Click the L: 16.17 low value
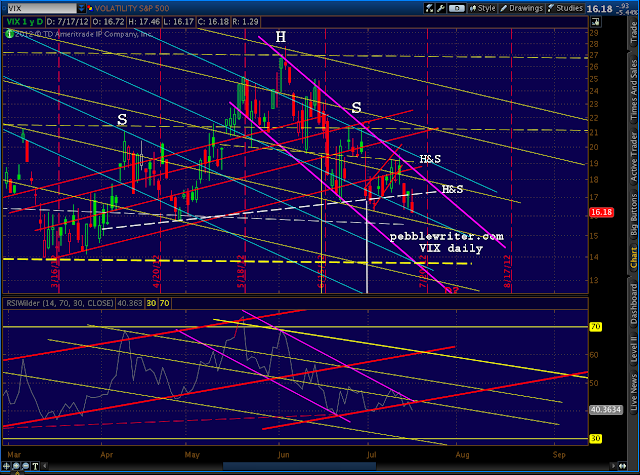Viewport: 640px width, 475px height. (179, 22)
